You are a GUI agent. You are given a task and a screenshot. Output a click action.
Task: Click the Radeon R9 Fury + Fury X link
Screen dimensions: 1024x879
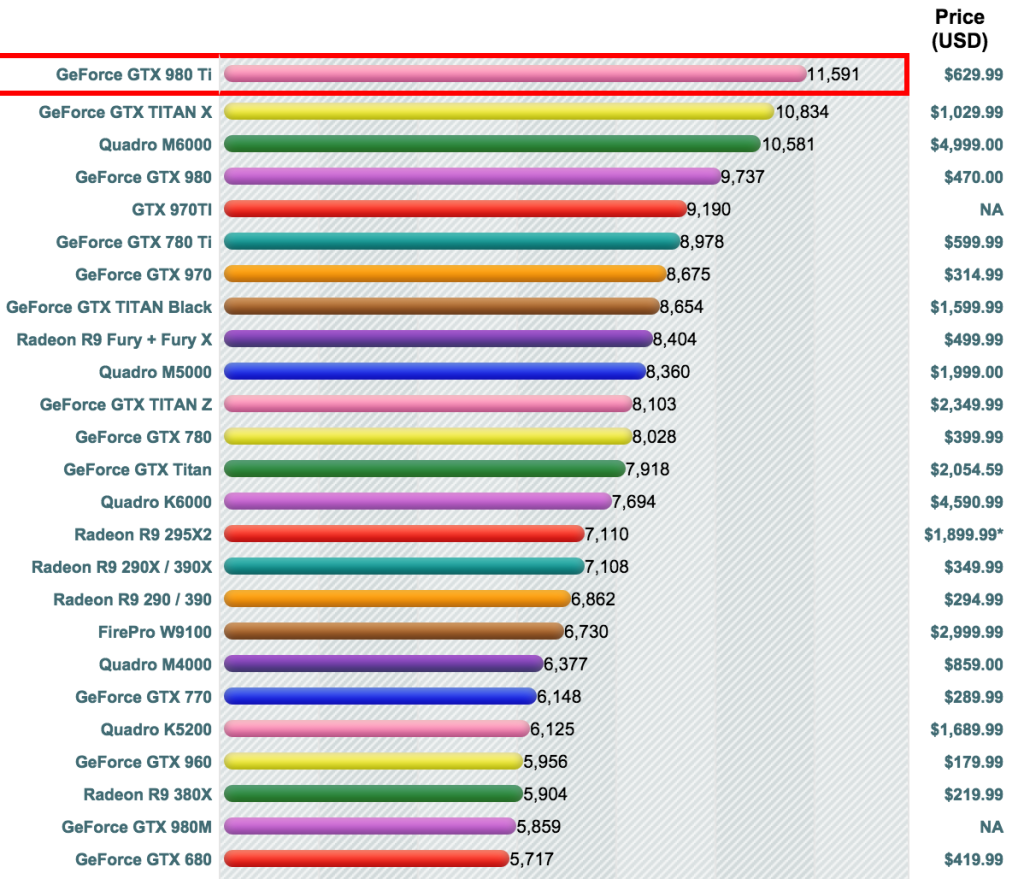click(114, 340)
